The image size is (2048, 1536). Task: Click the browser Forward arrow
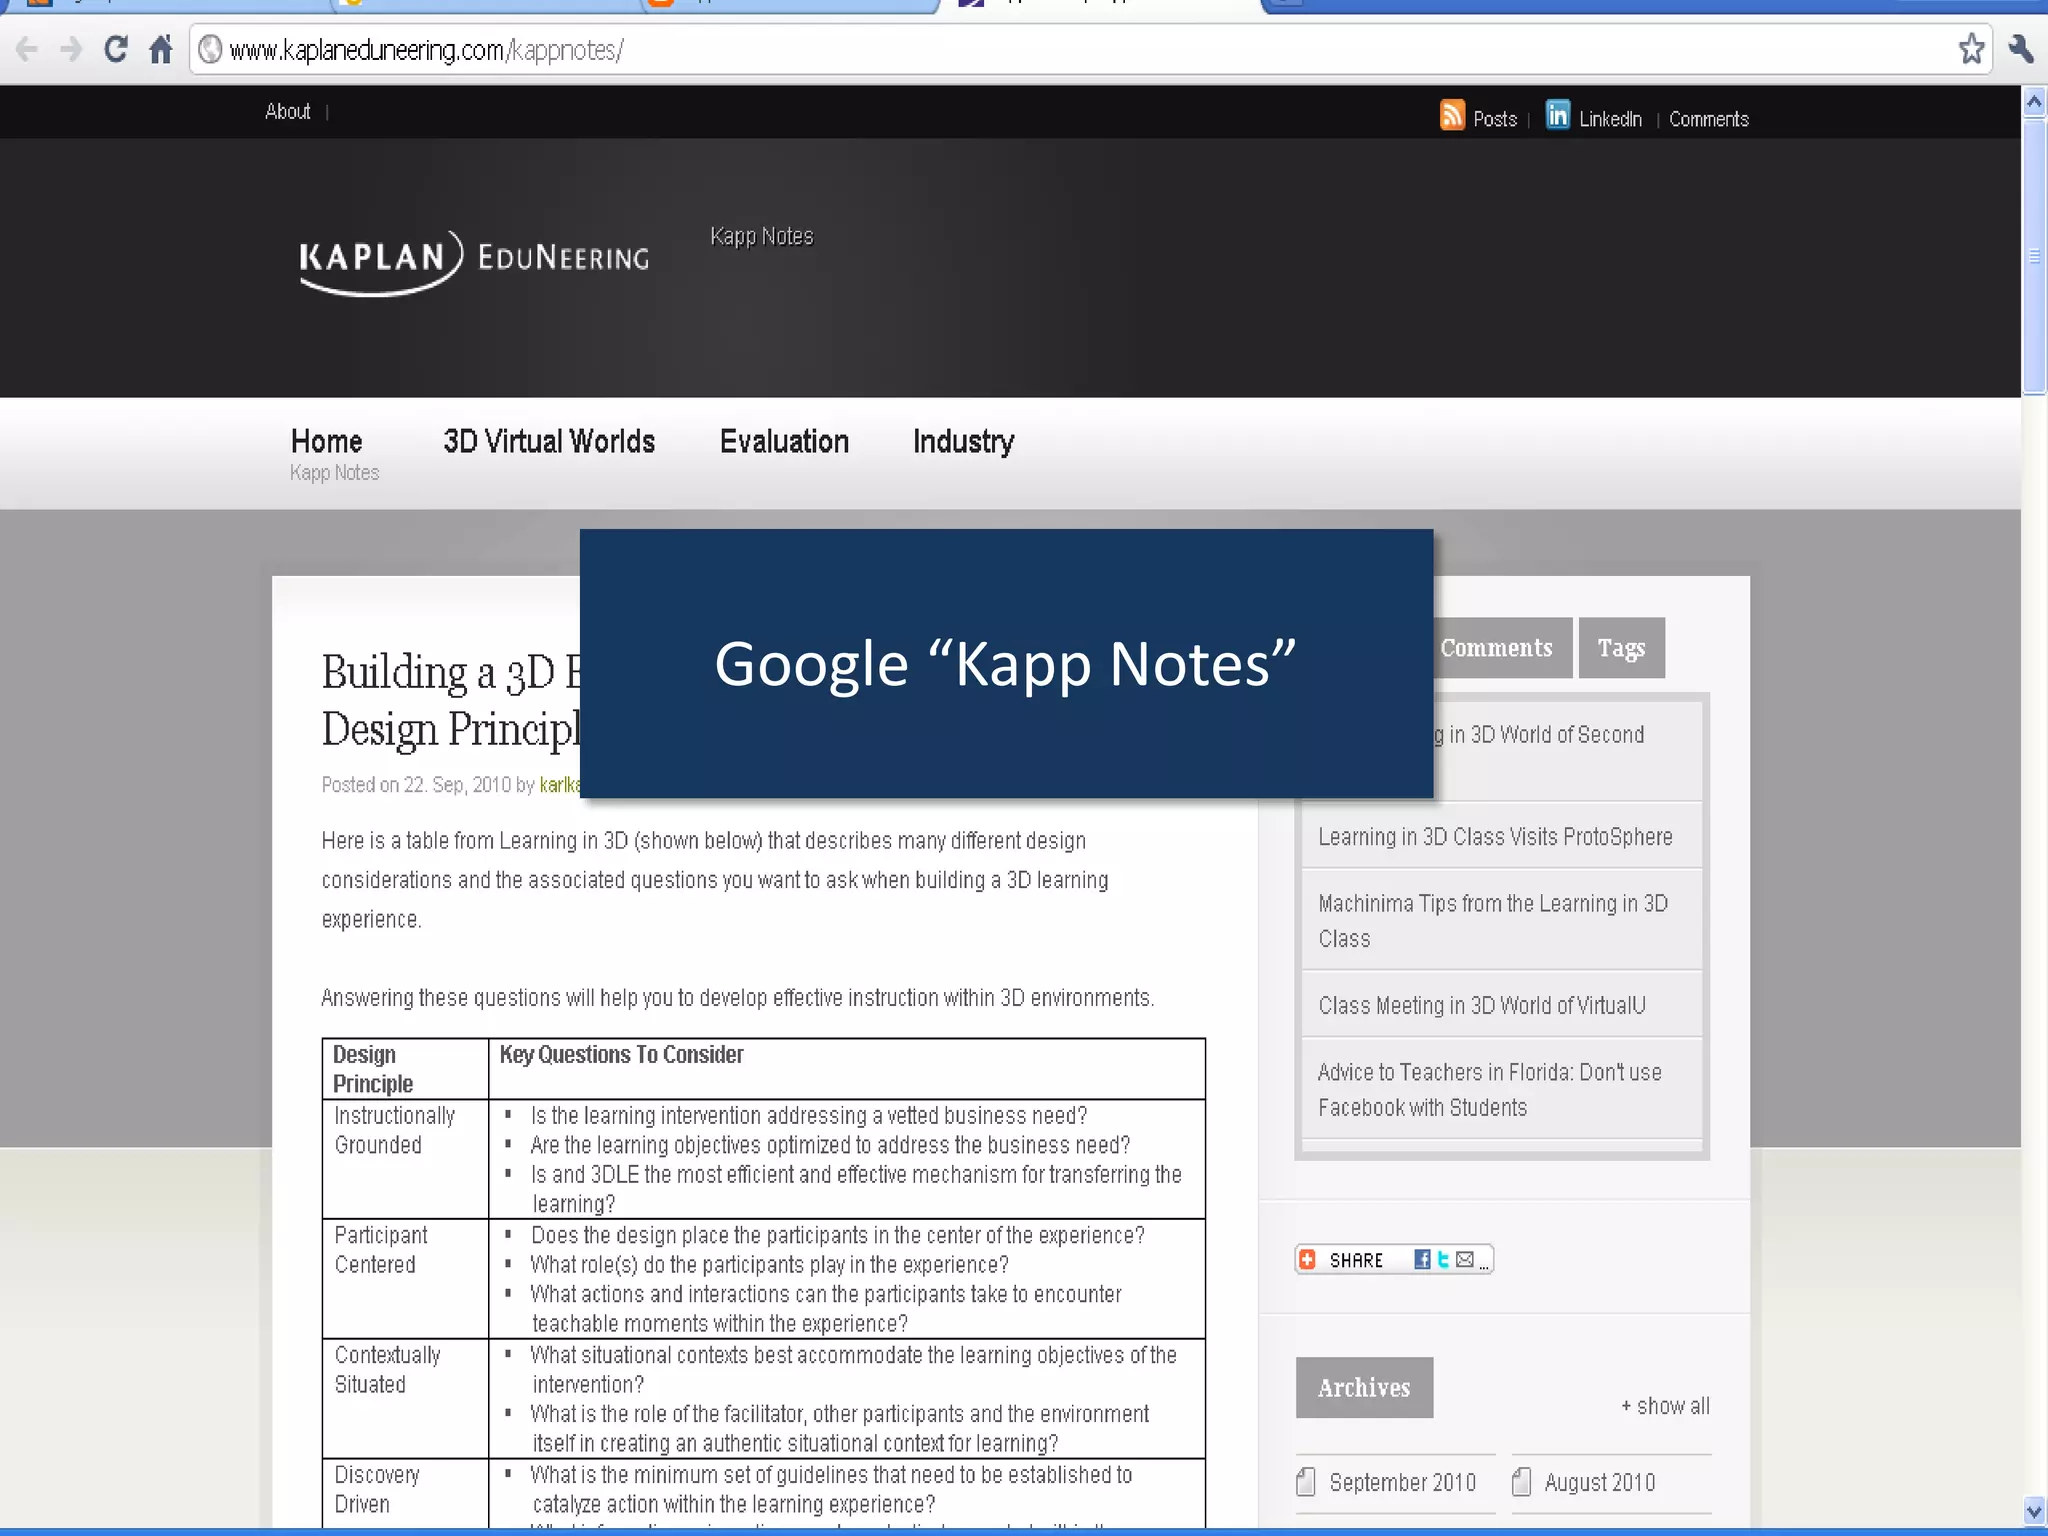click(71, 49)
